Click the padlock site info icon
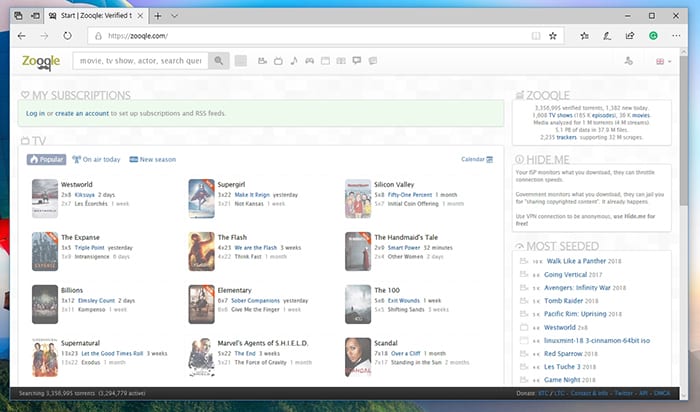 99,36
